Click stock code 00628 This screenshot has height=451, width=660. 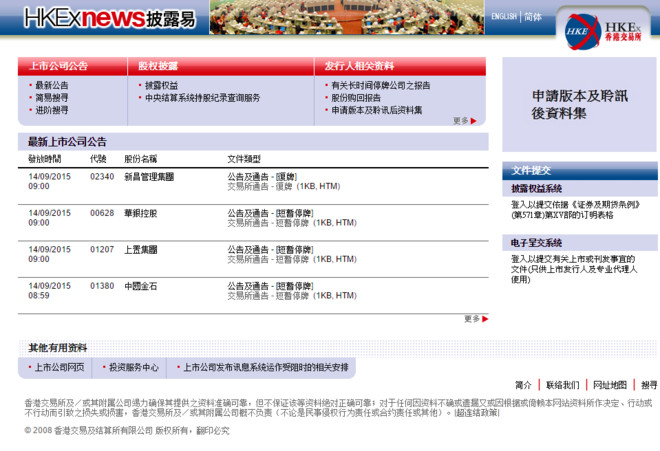click(x=102, y=213)
